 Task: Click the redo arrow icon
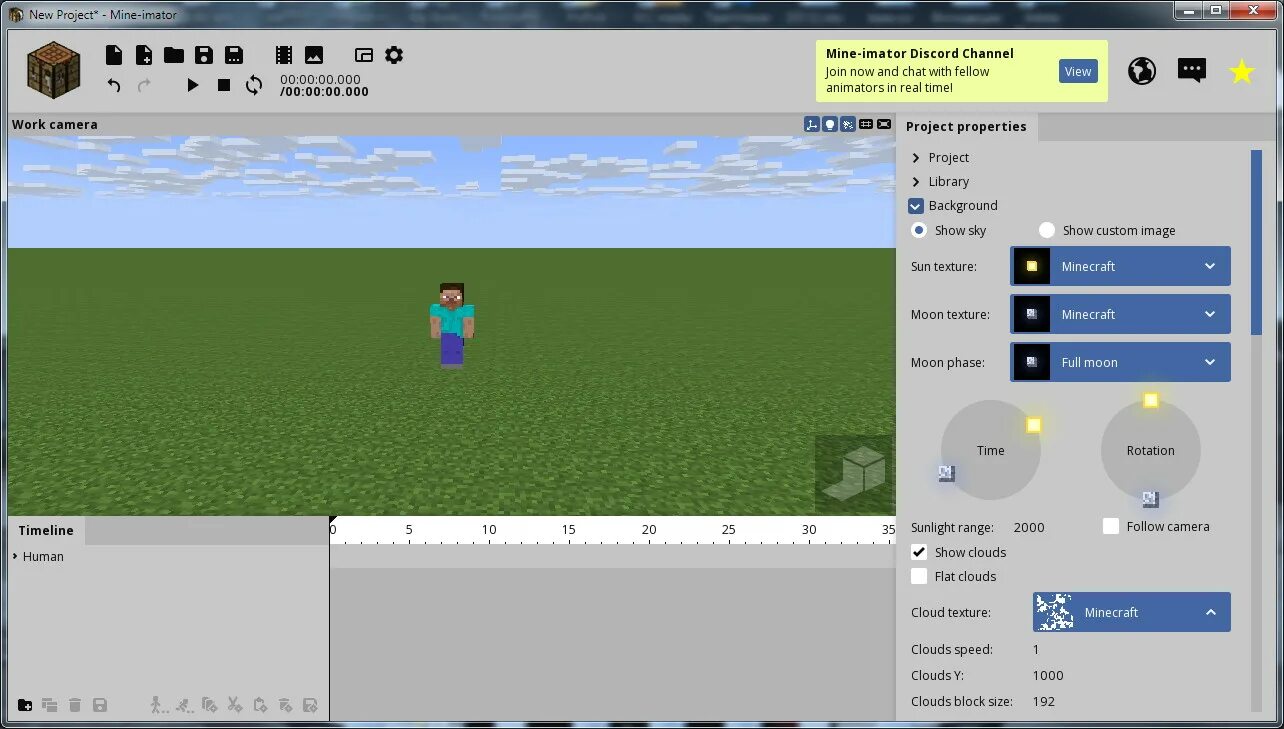pyautogui.click(x=144, y=85)
